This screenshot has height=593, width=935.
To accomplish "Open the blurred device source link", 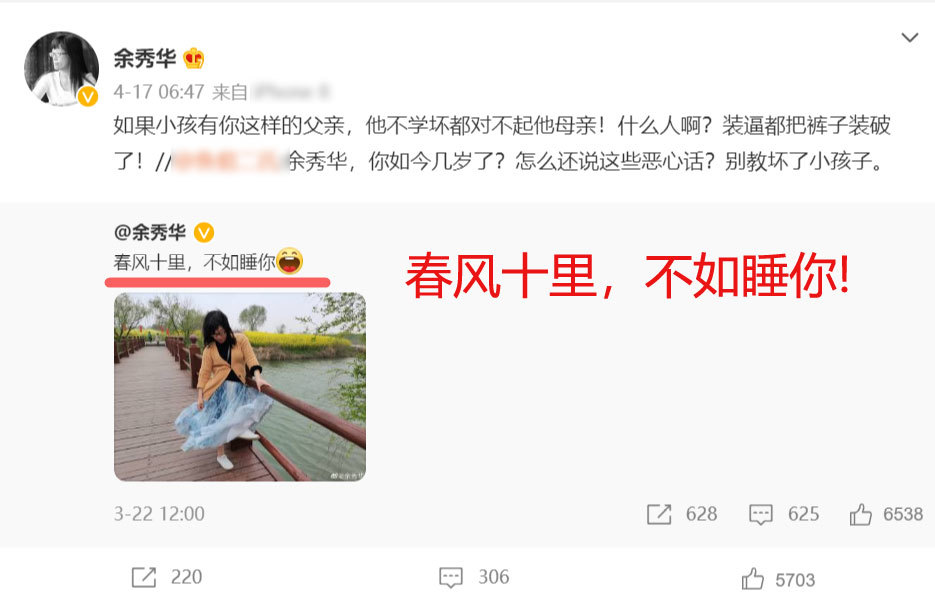I will click(x=291, y=92).
